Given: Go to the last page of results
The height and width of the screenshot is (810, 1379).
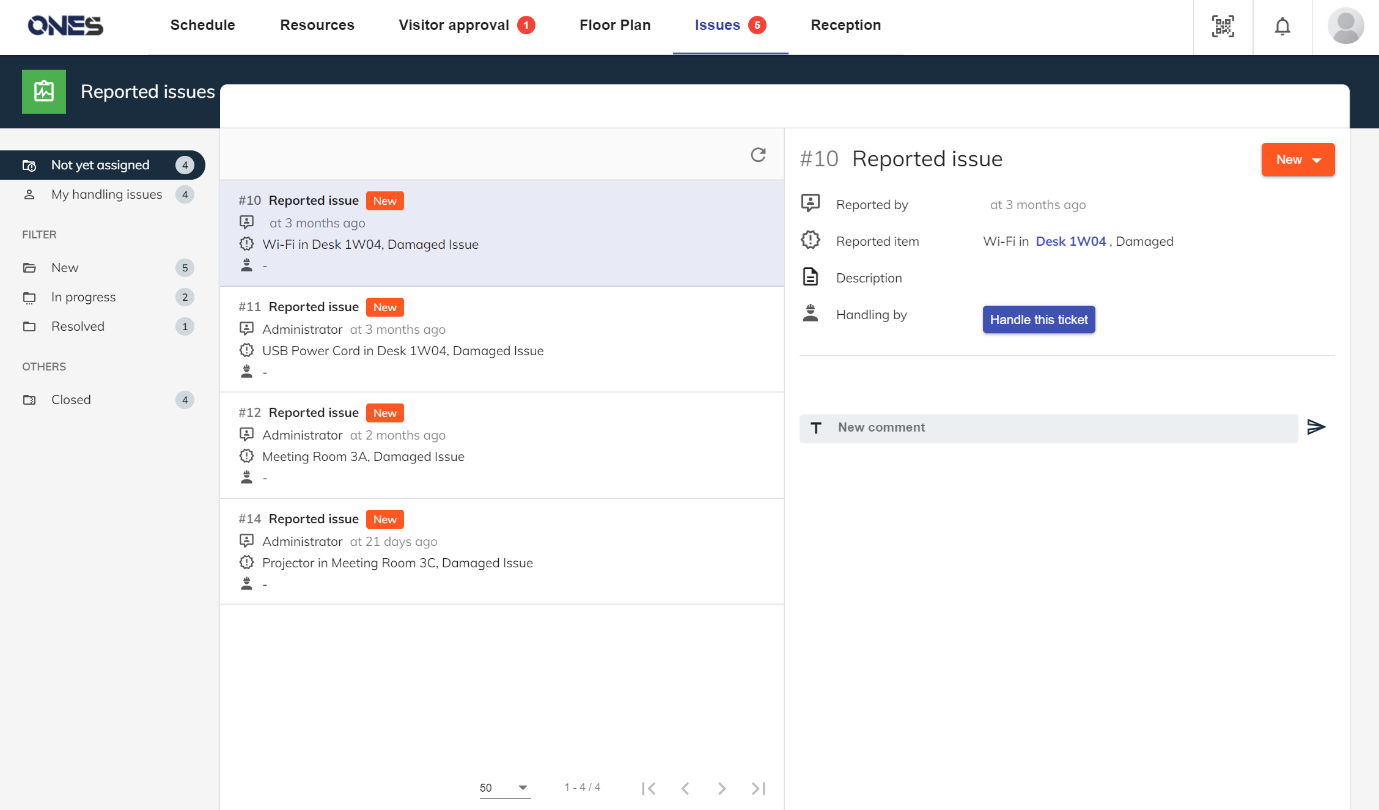Looking at the screenshot, I should pos(758,788).
